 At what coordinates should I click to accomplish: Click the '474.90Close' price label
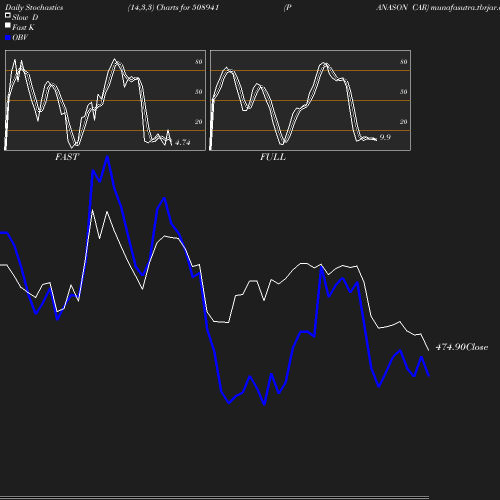(x=462, y=347)
